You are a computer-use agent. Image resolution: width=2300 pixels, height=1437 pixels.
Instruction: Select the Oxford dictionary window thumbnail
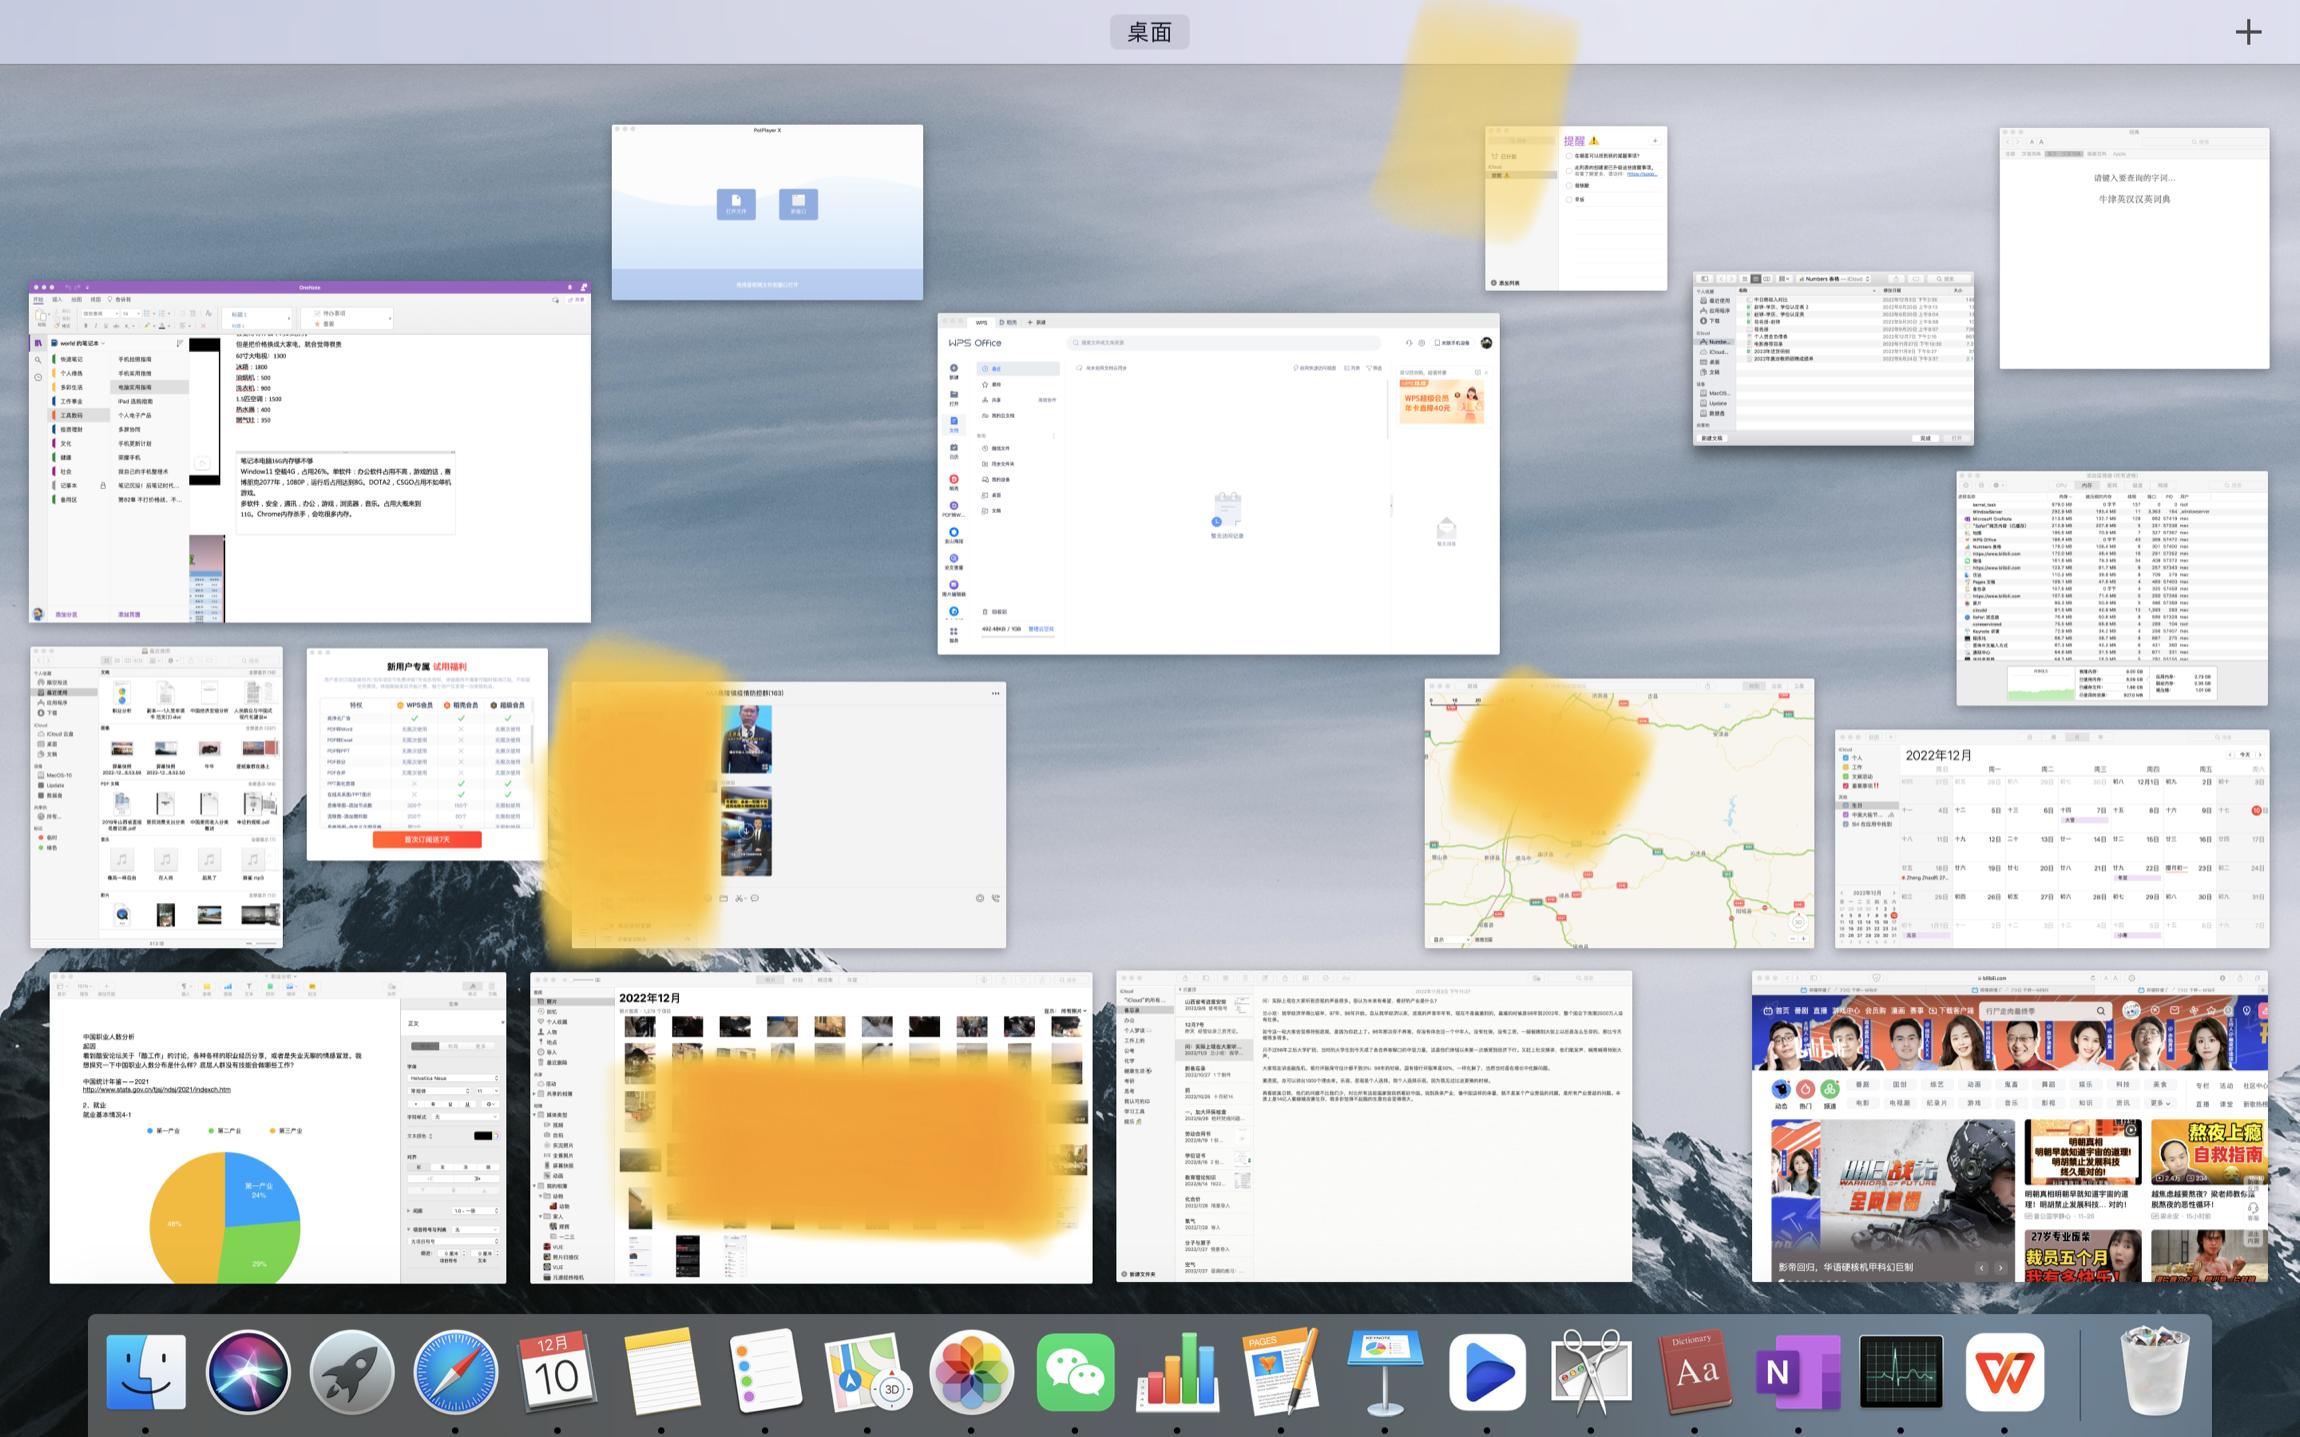pyautogui.click(x=2134, y=248)
